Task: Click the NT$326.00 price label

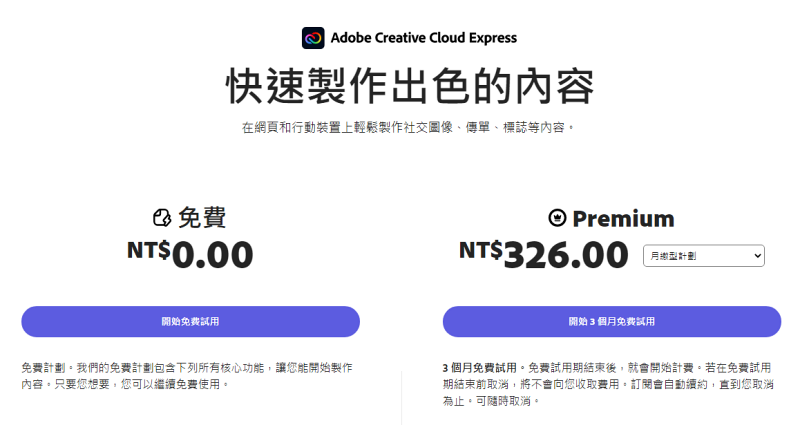Action: click(x=543, y=254)
